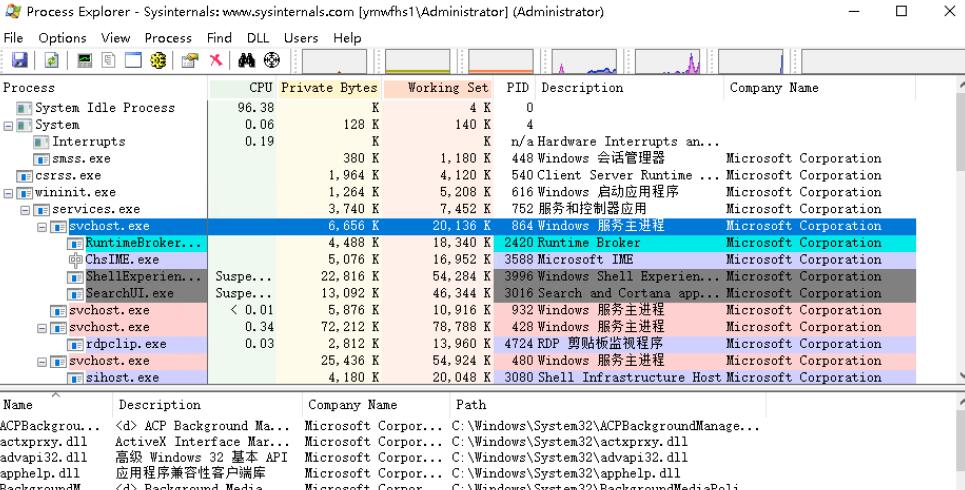Select the svchost.exe PID 932 row

click(x=458, y=311)
